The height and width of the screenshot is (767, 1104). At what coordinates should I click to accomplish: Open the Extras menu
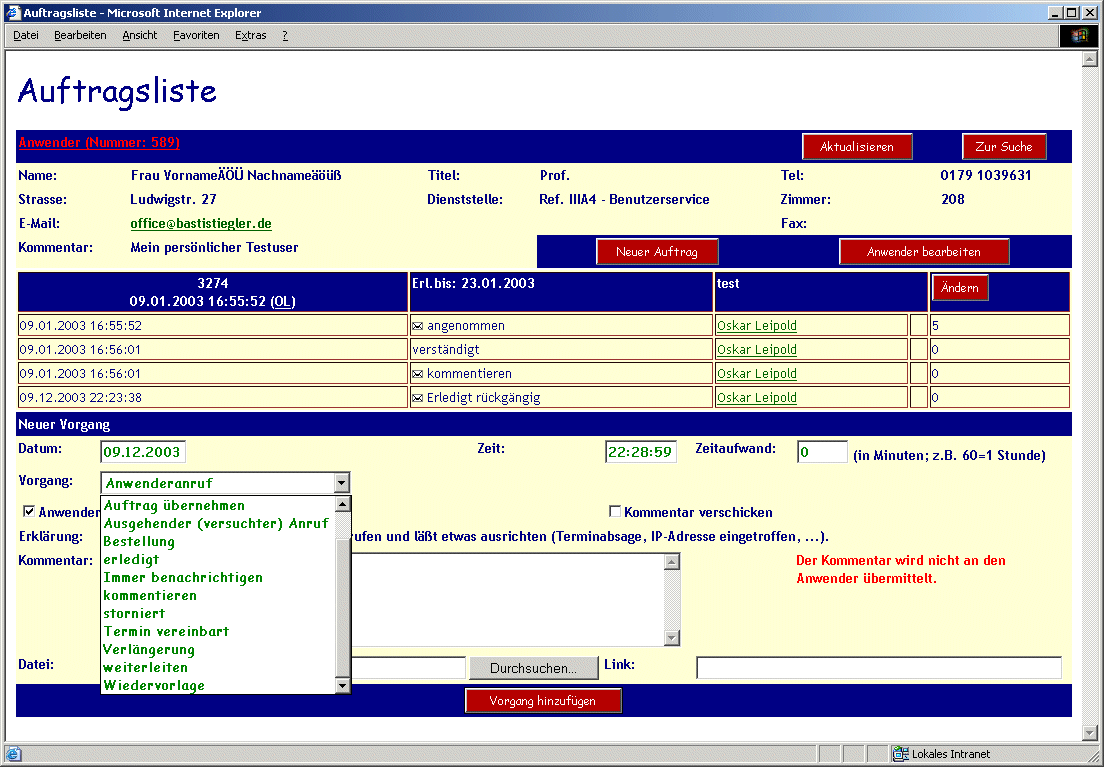[x=251, y=35]
